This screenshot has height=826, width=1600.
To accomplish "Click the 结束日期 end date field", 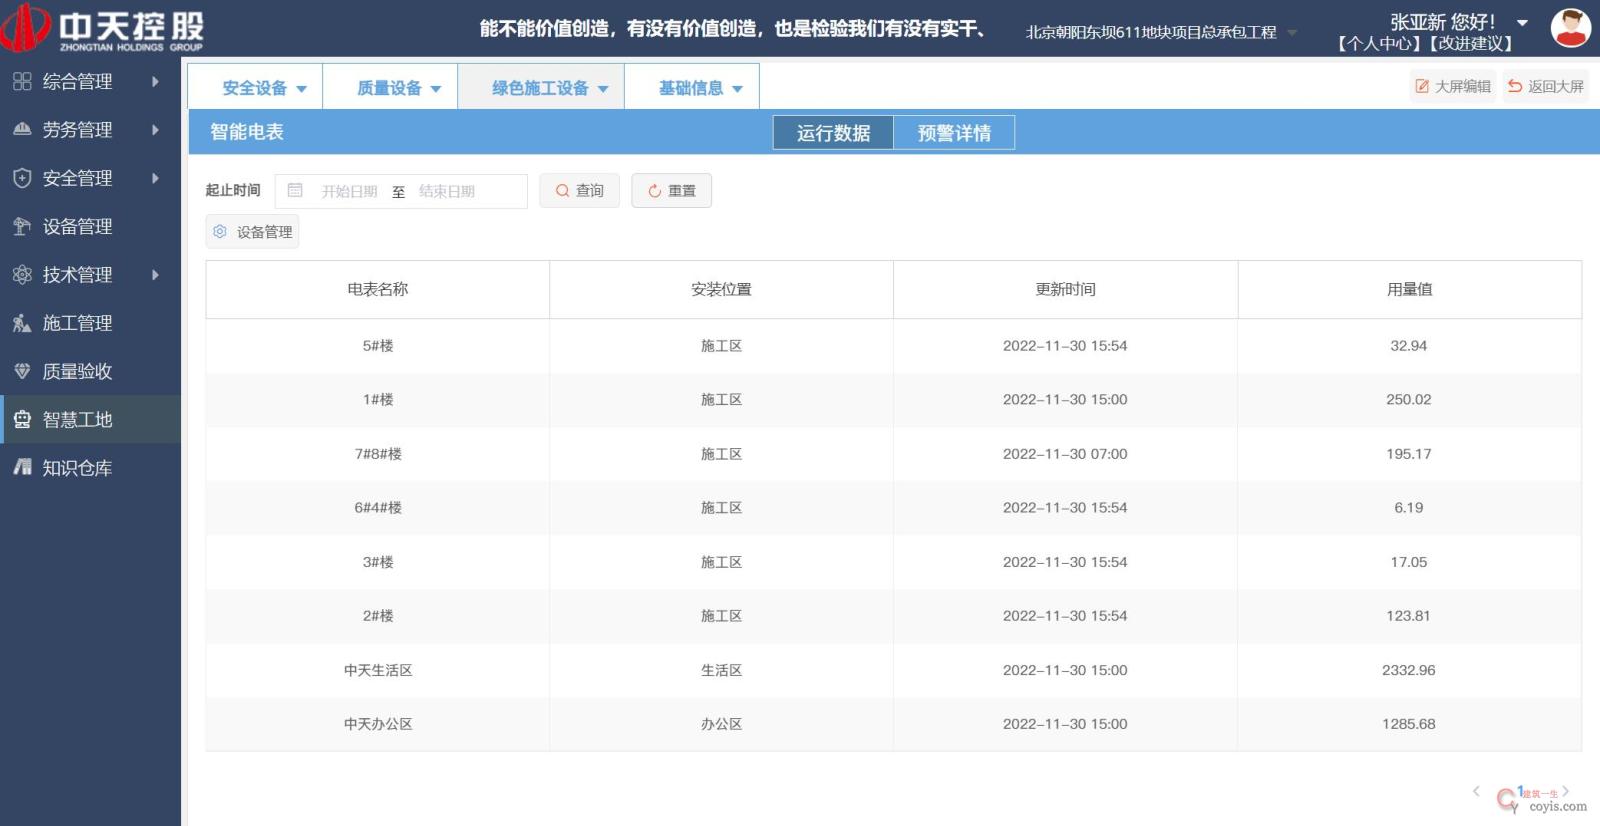I will click(447, 191).
